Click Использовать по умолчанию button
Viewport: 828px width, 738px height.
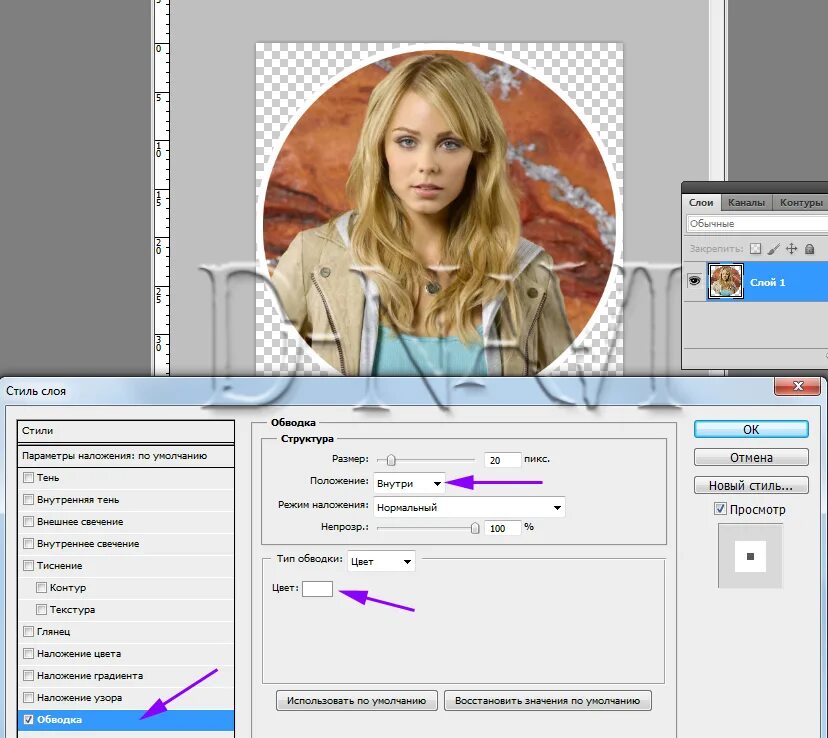click(x=356, y=701)
